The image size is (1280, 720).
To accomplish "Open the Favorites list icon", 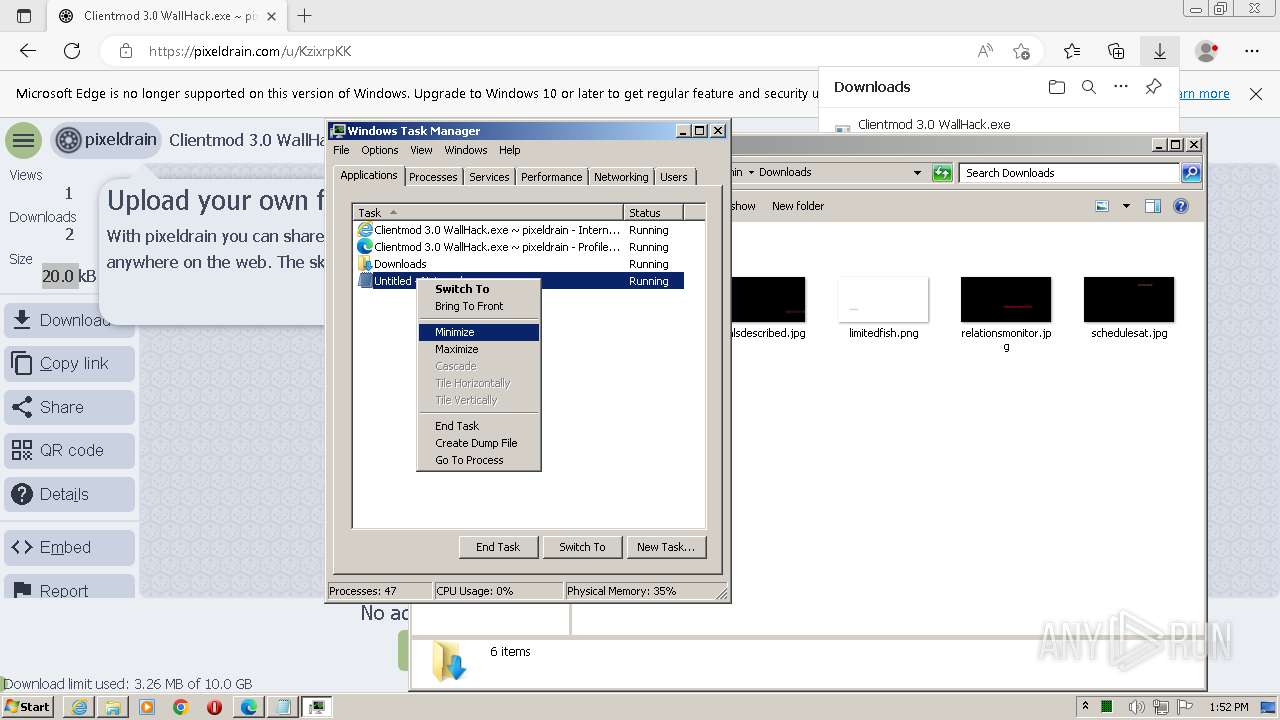I will point(1072,51).
